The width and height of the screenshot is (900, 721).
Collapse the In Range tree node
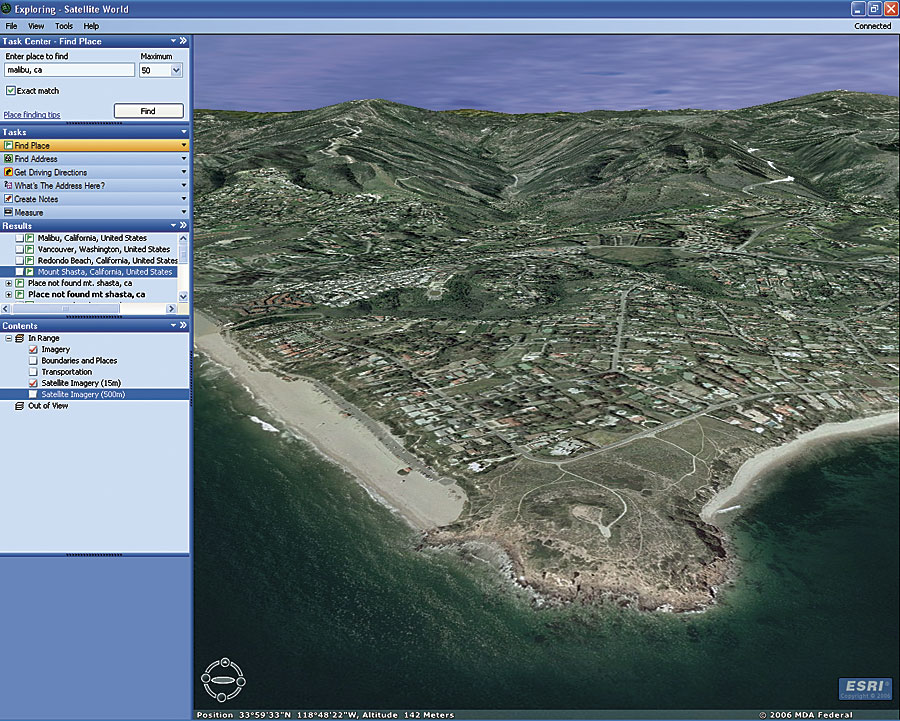(x=8, y=338)
